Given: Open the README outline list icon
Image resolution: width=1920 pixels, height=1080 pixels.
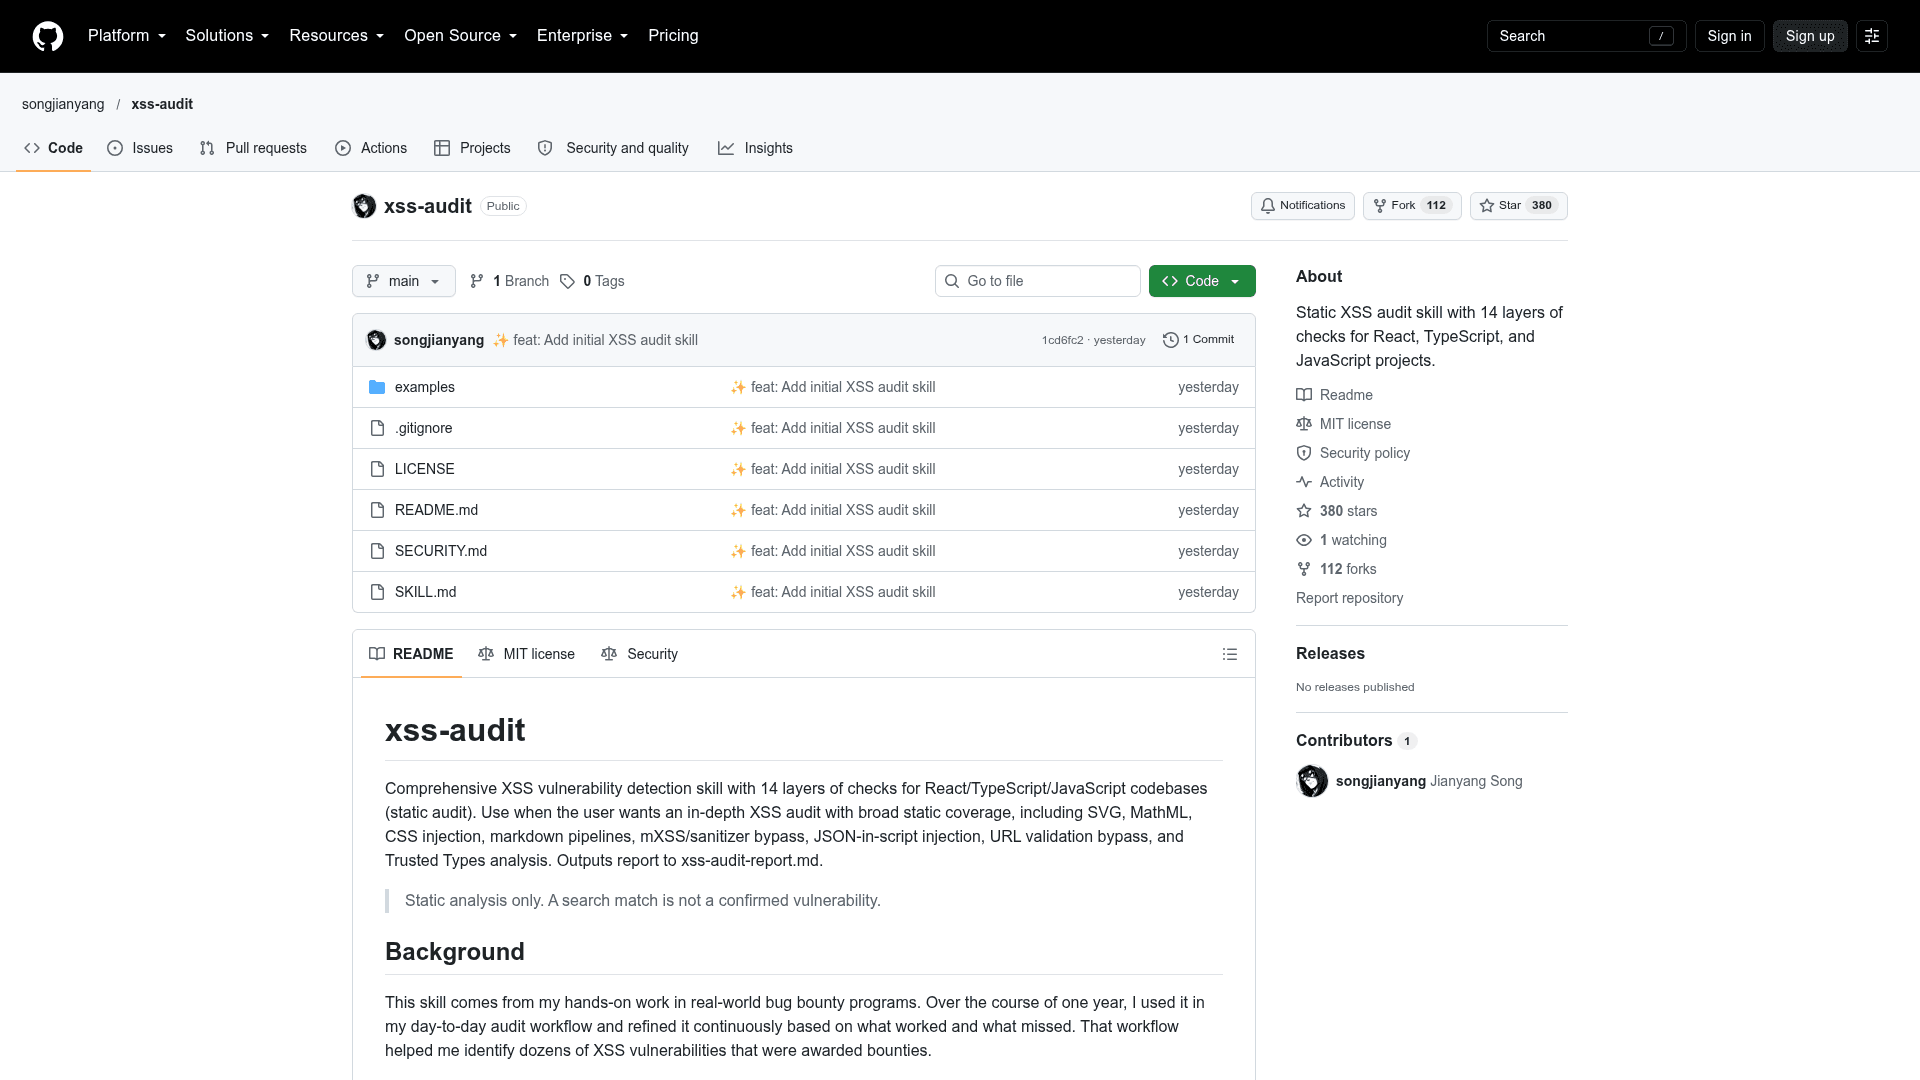Looking at the screenshot, I should pos(1230,654).
